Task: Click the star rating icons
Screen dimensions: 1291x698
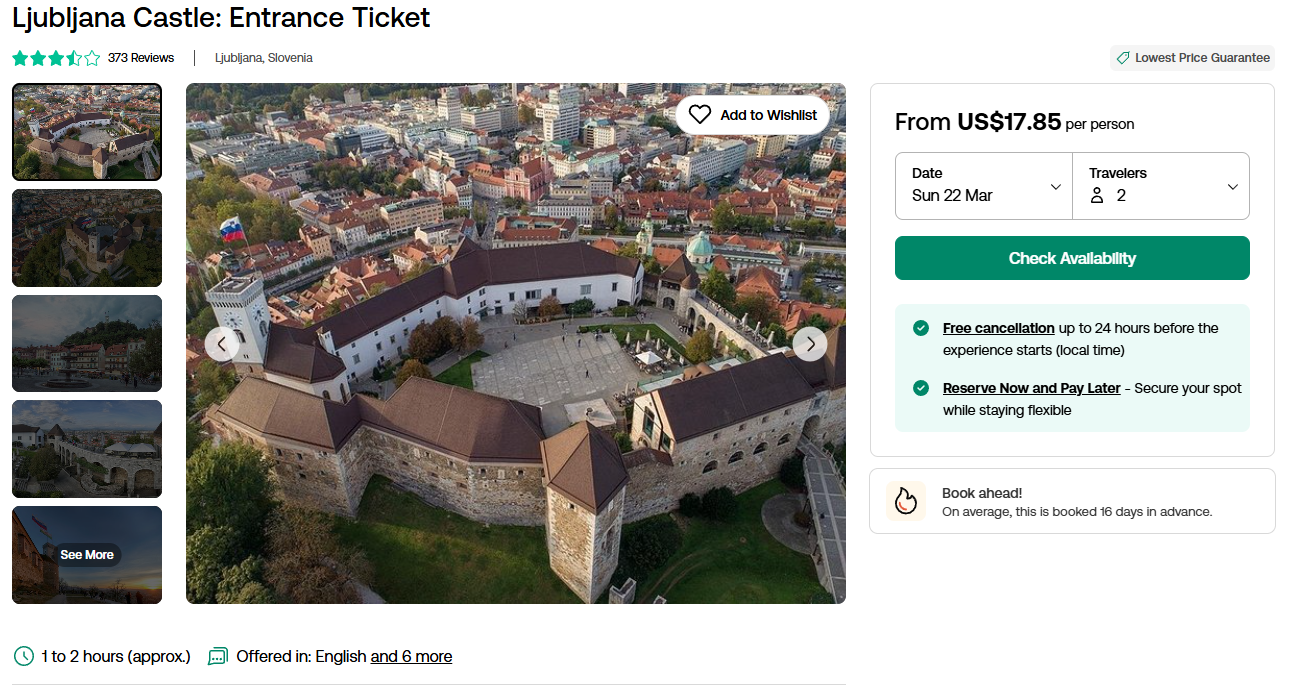Action: (56, 58)
